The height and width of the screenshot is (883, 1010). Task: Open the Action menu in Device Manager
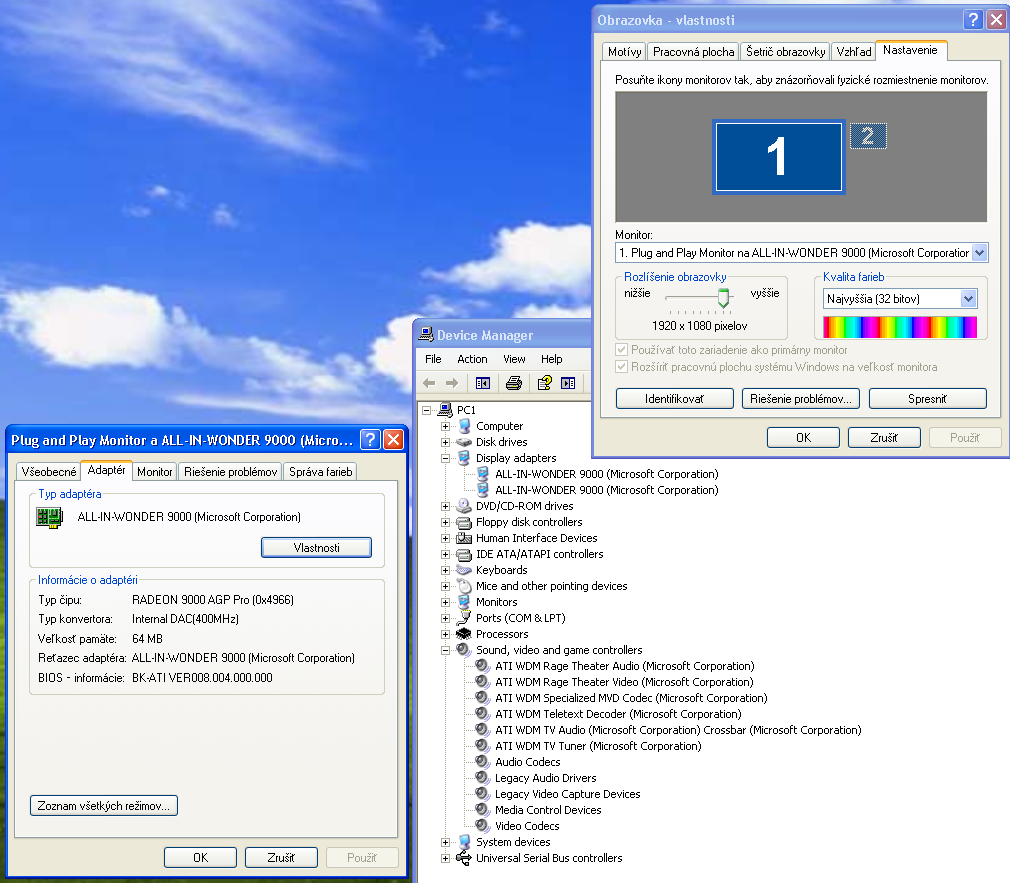point(472,359)
